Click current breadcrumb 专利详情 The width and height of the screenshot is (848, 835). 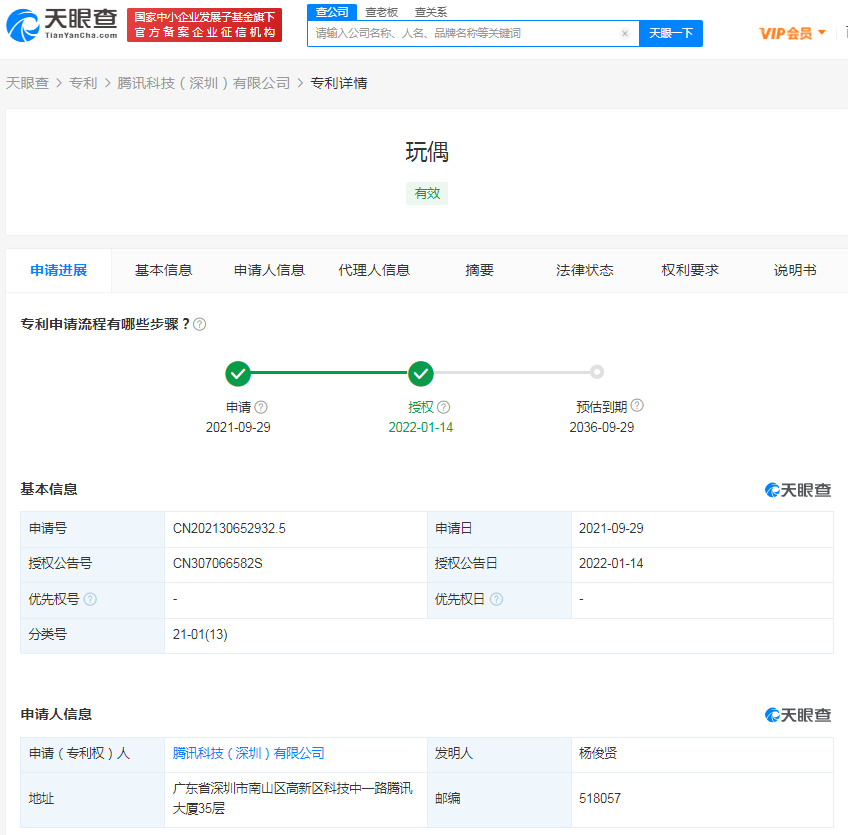click(339, 83)
